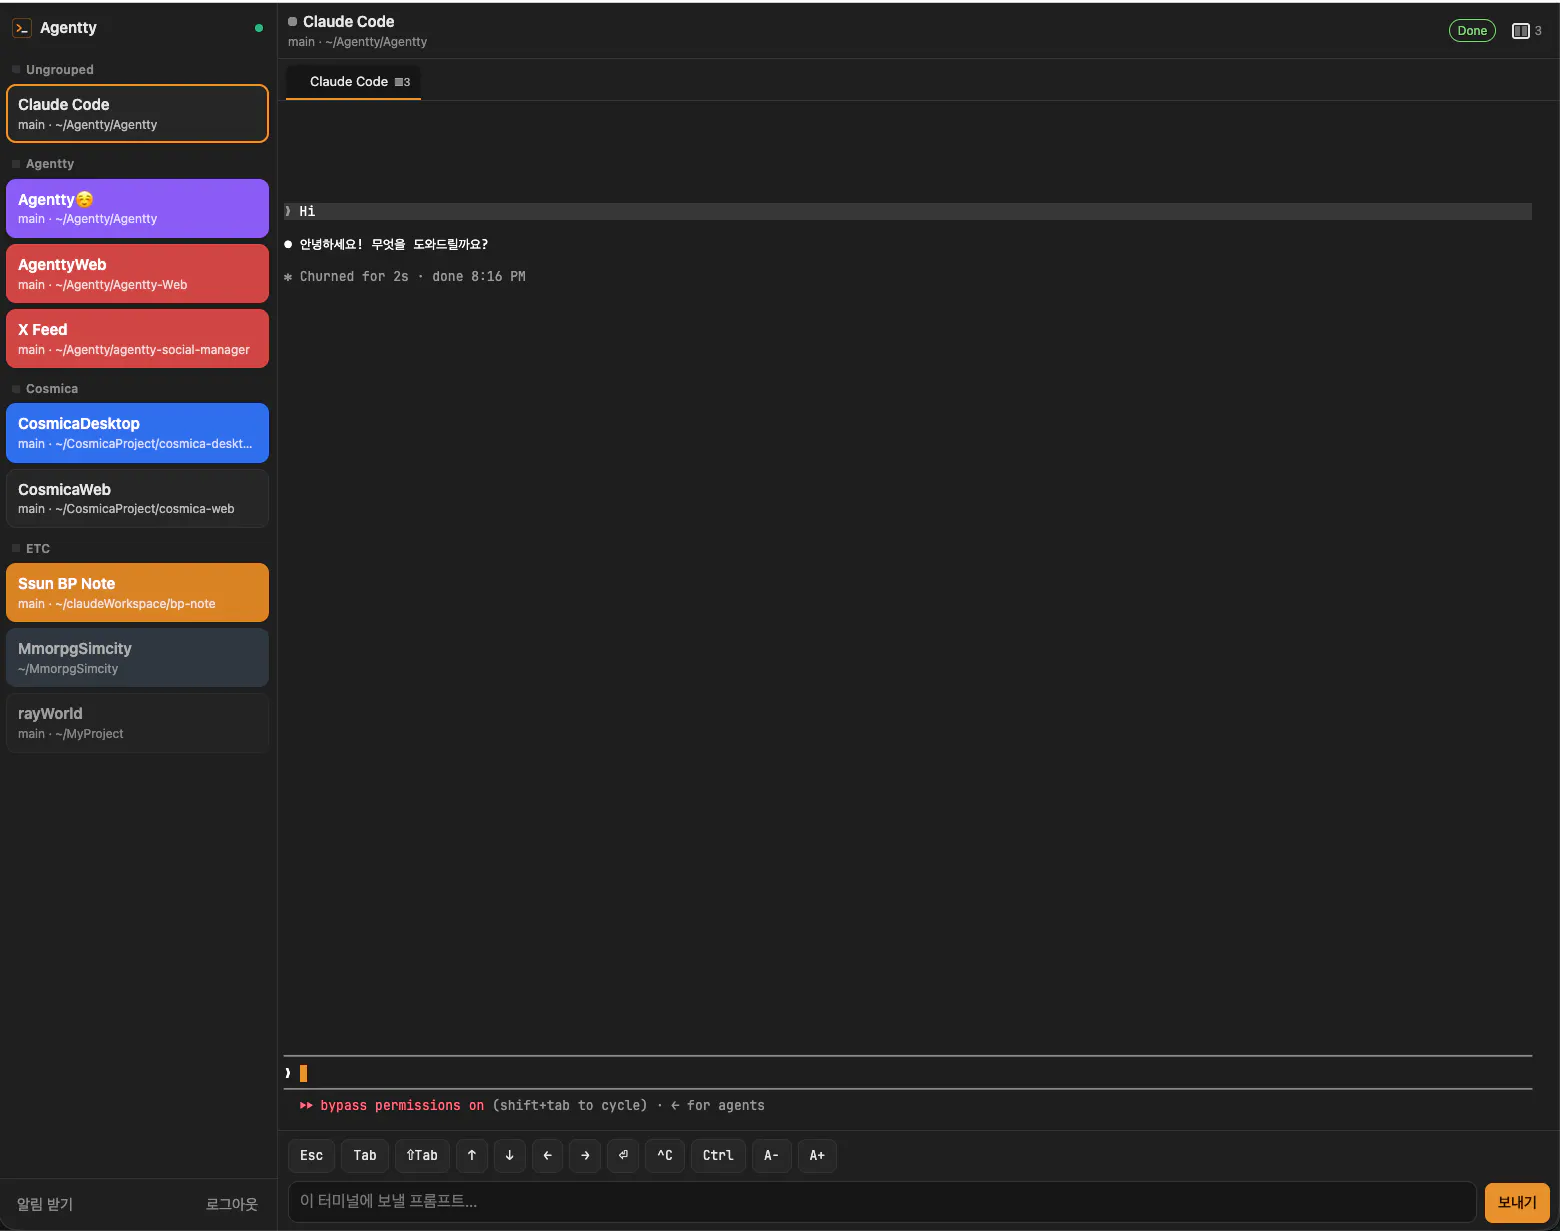Open the AgenttyWeb session
The width and height of the screenshot is (1560, 1231).
[137, 274]
